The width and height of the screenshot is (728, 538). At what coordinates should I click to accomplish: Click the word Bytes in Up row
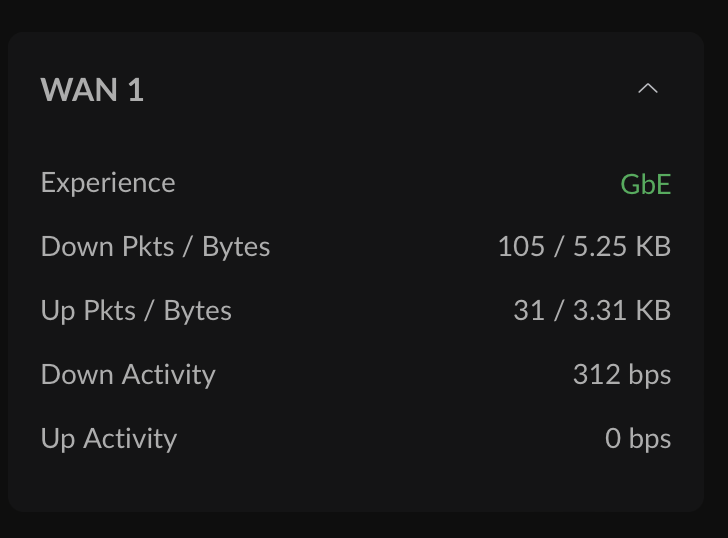[x=197, y=311]
